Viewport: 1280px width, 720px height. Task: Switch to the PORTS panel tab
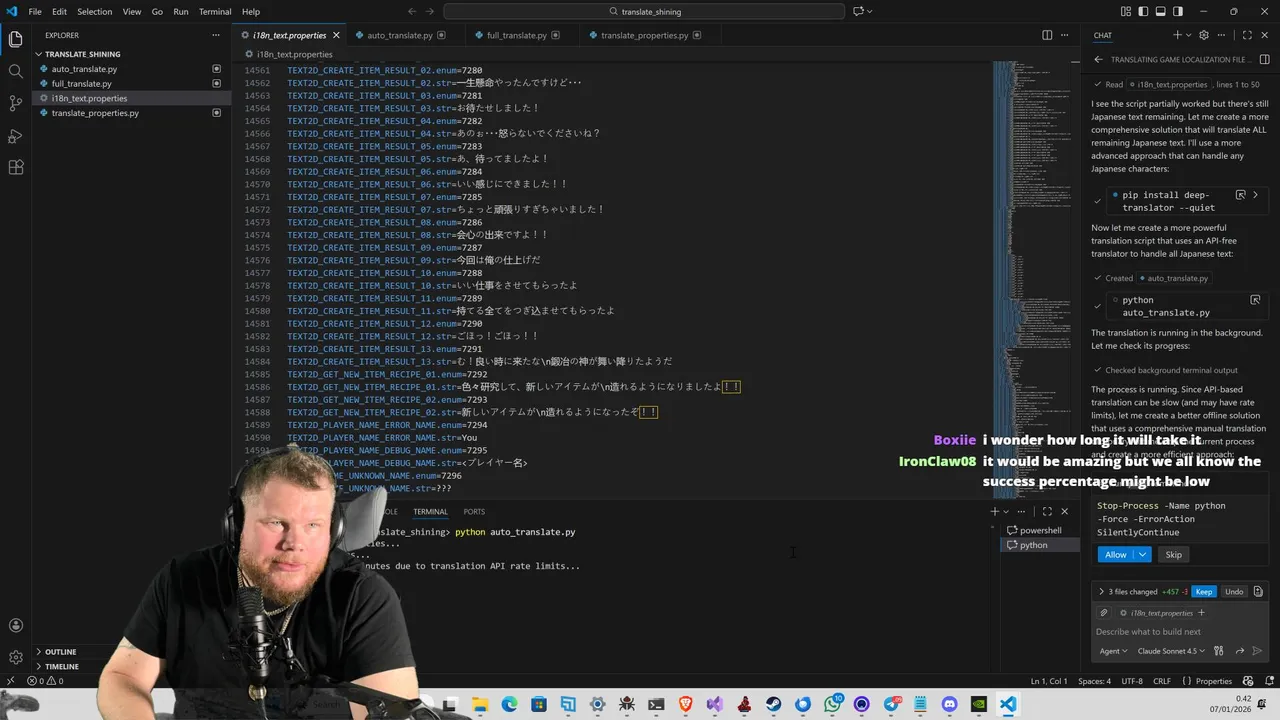(474, 511)
